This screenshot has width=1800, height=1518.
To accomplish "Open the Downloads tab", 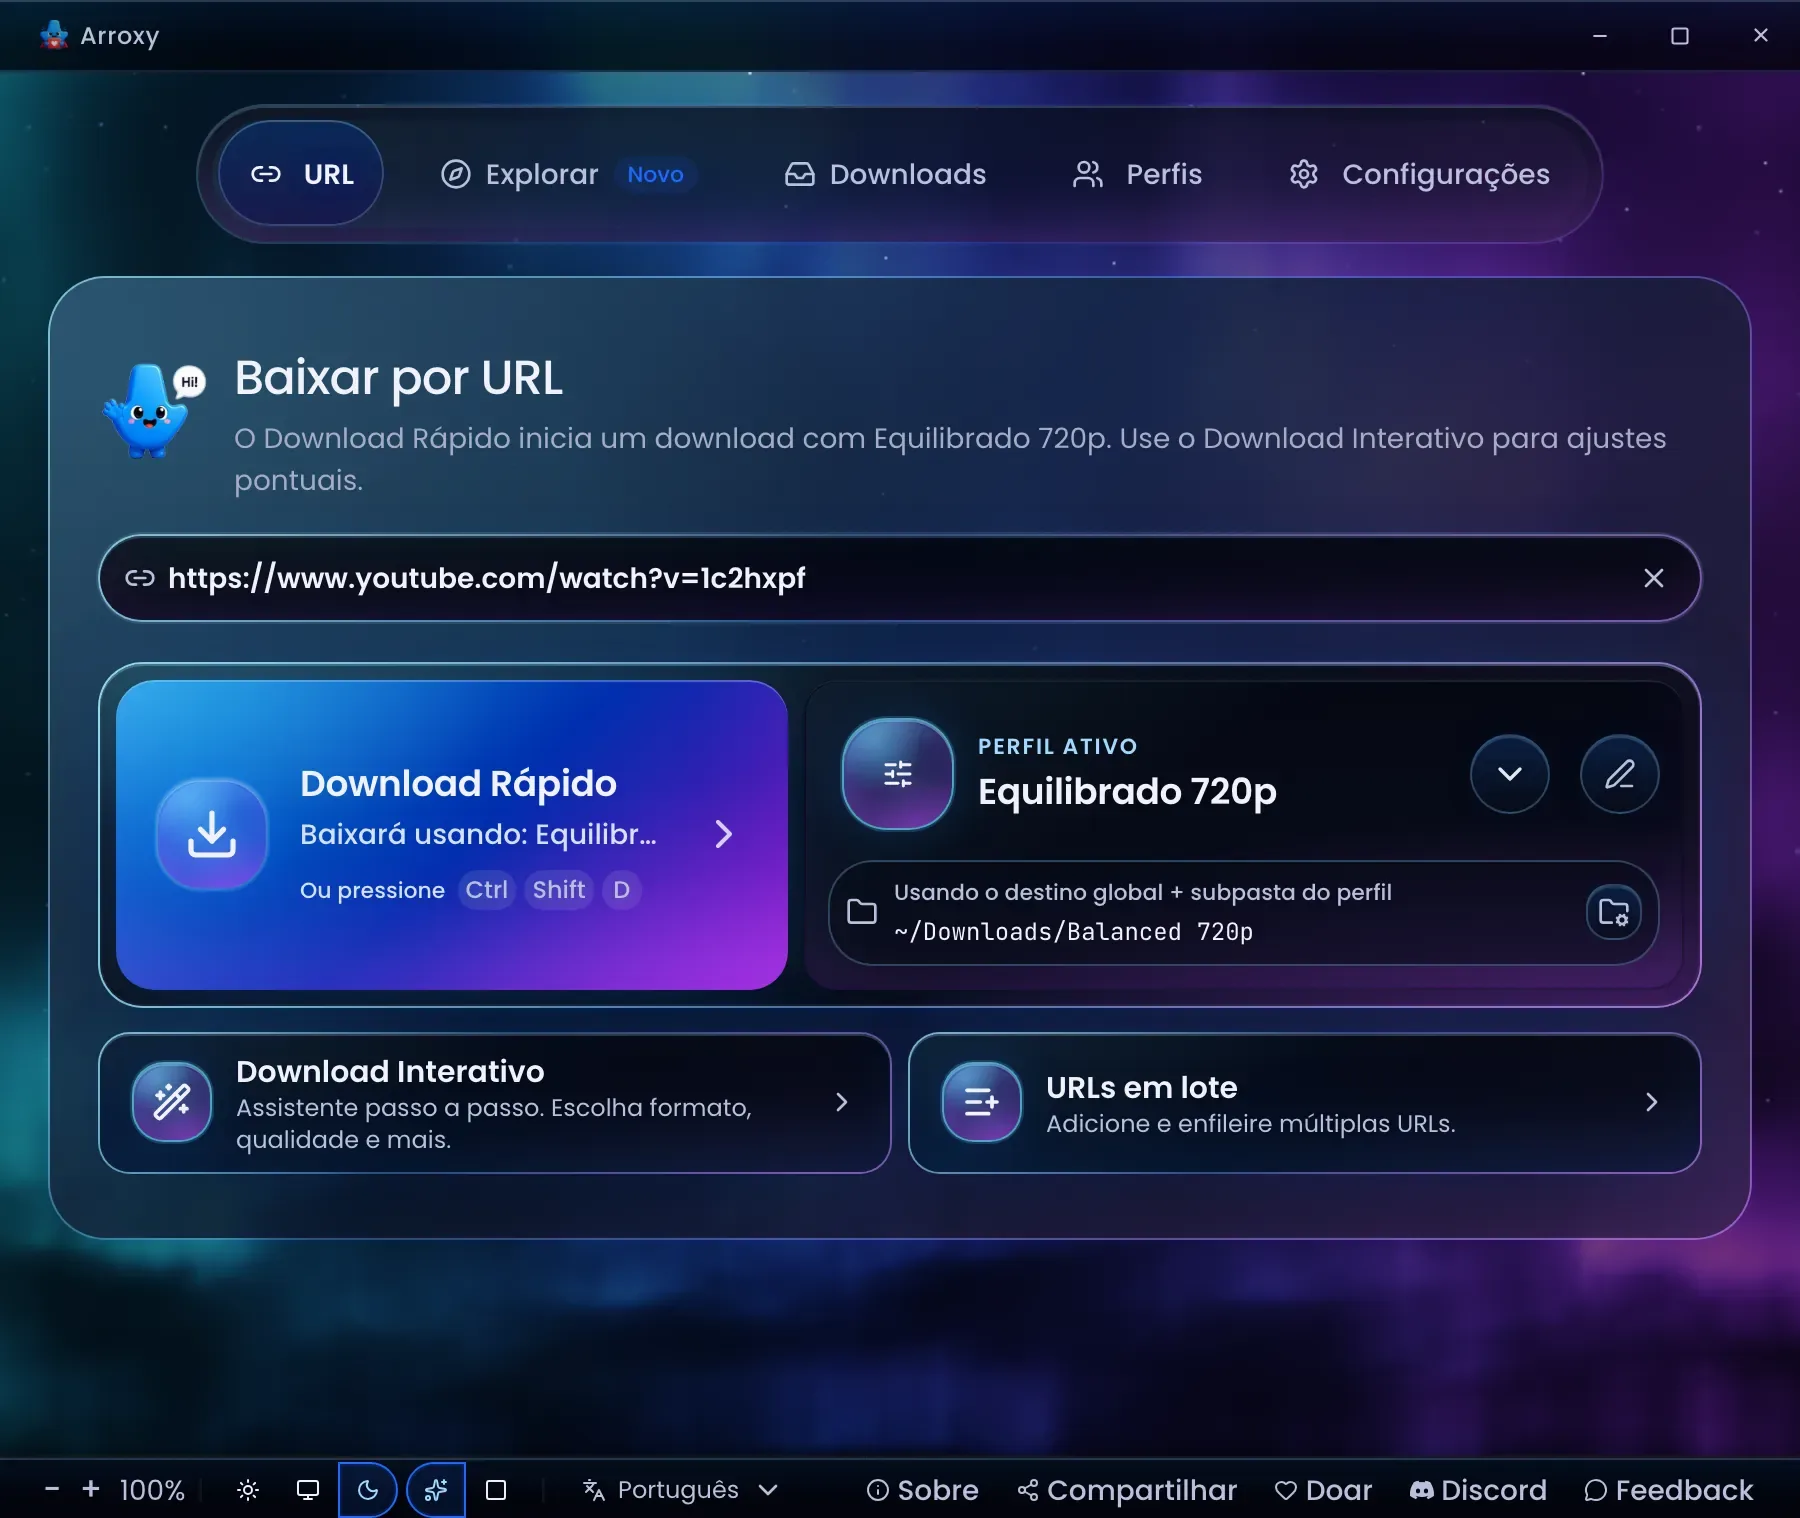I will point(885,174).
